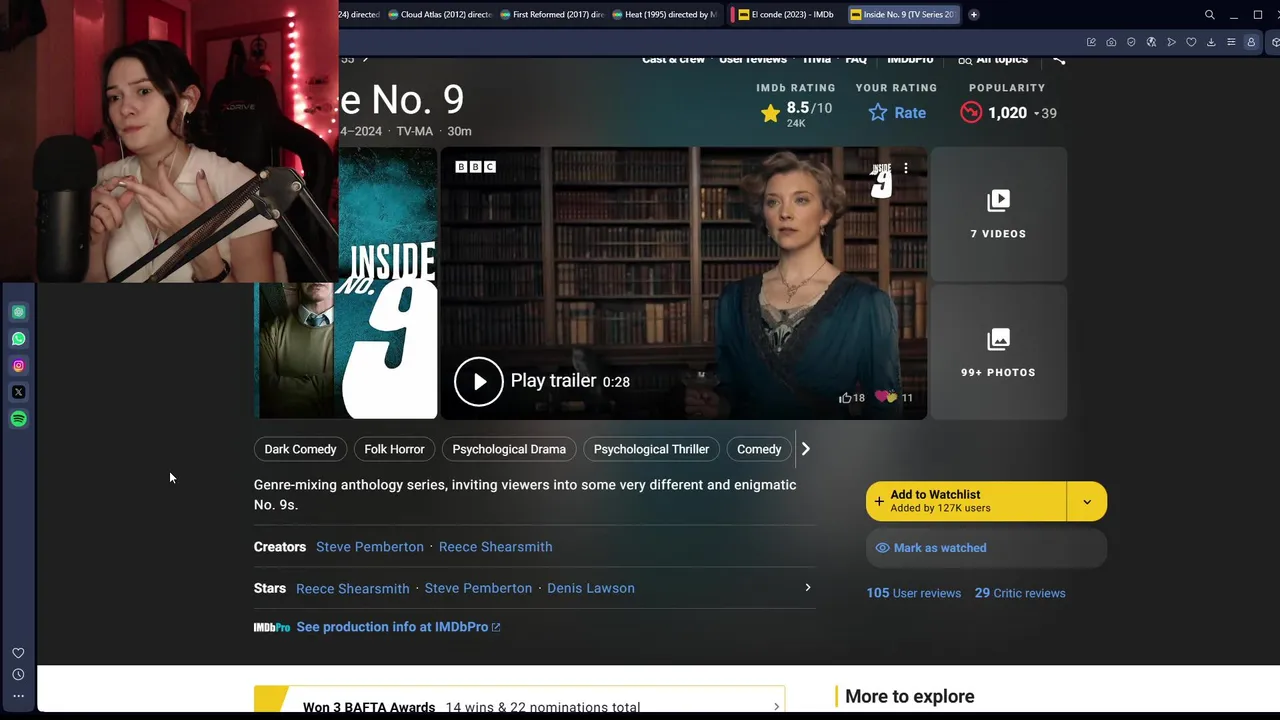Open a new browser tab with plus button
Viewport: 1280px width, 720px height.
973,14
